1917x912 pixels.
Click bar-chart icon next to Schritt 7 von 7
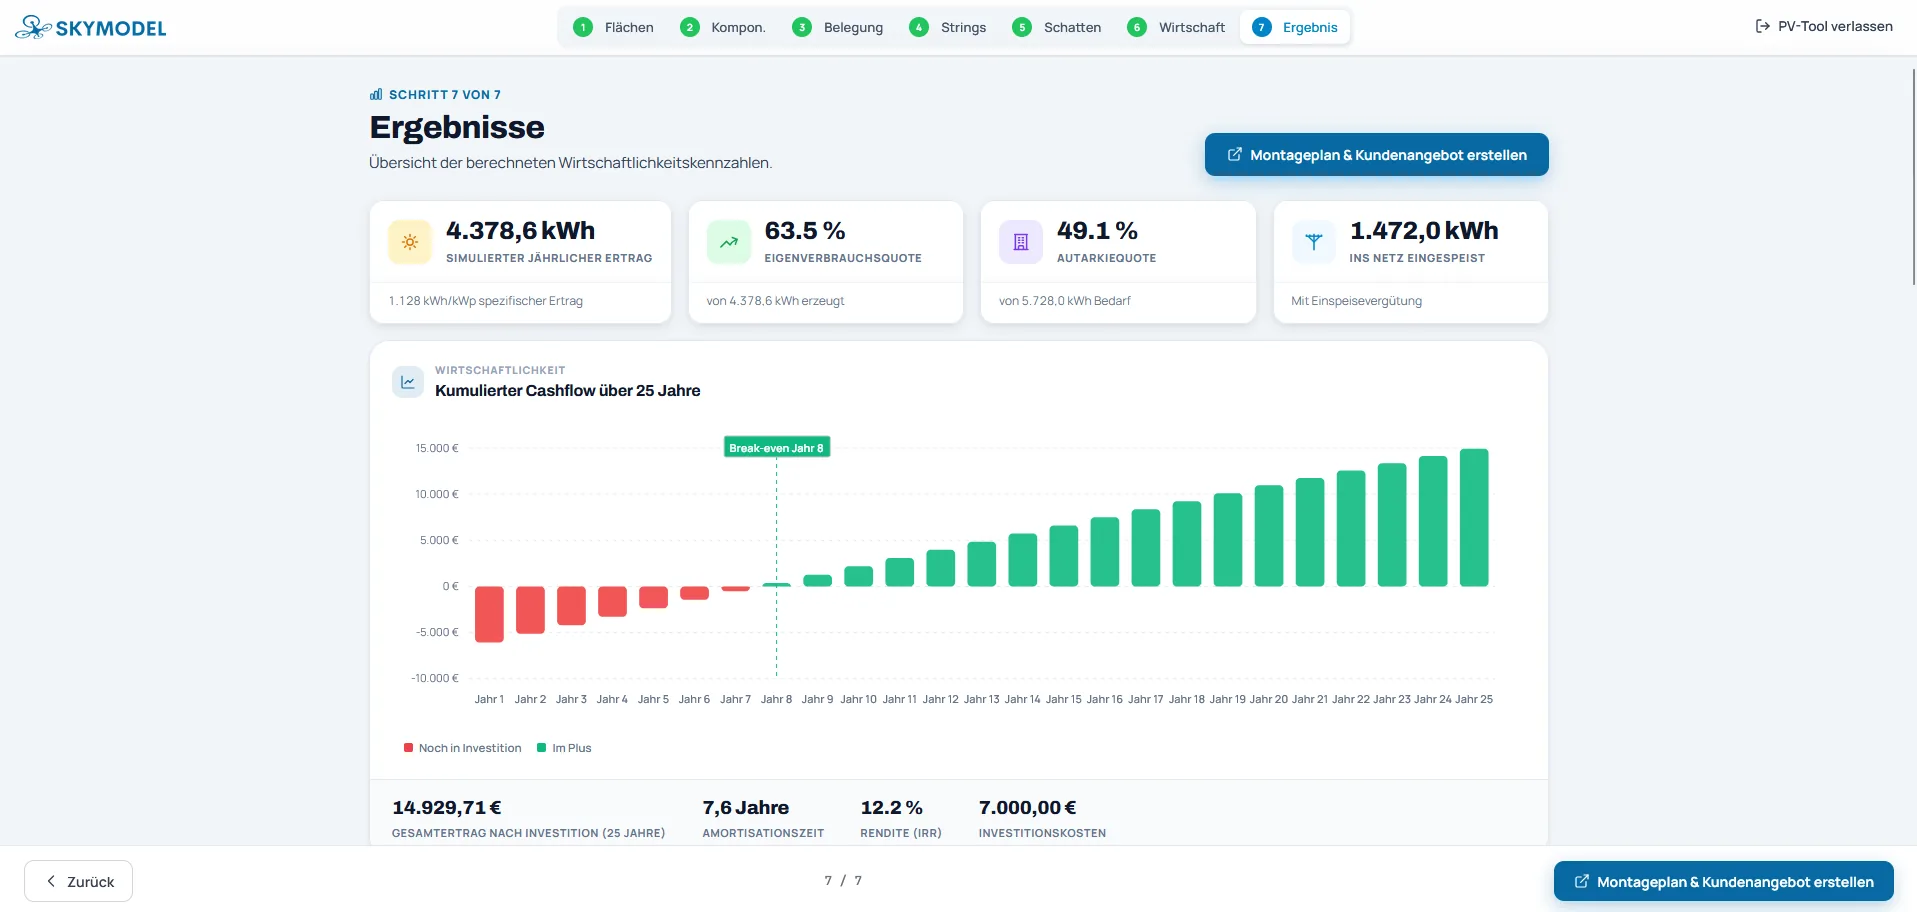[376, 94]
